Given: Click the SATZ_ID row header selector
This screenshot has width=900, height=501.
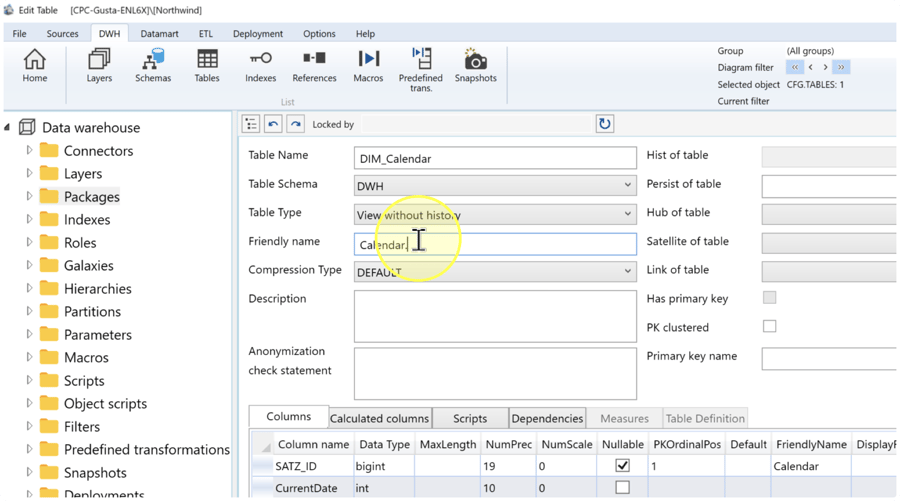Looking at the screenshot, I should tap(263, 466).
